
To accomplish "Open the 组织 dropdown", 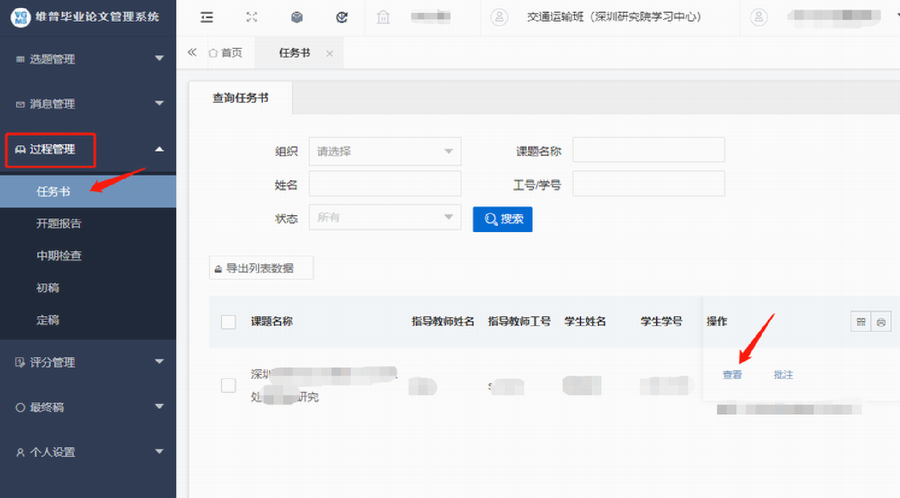I will 385,151.
